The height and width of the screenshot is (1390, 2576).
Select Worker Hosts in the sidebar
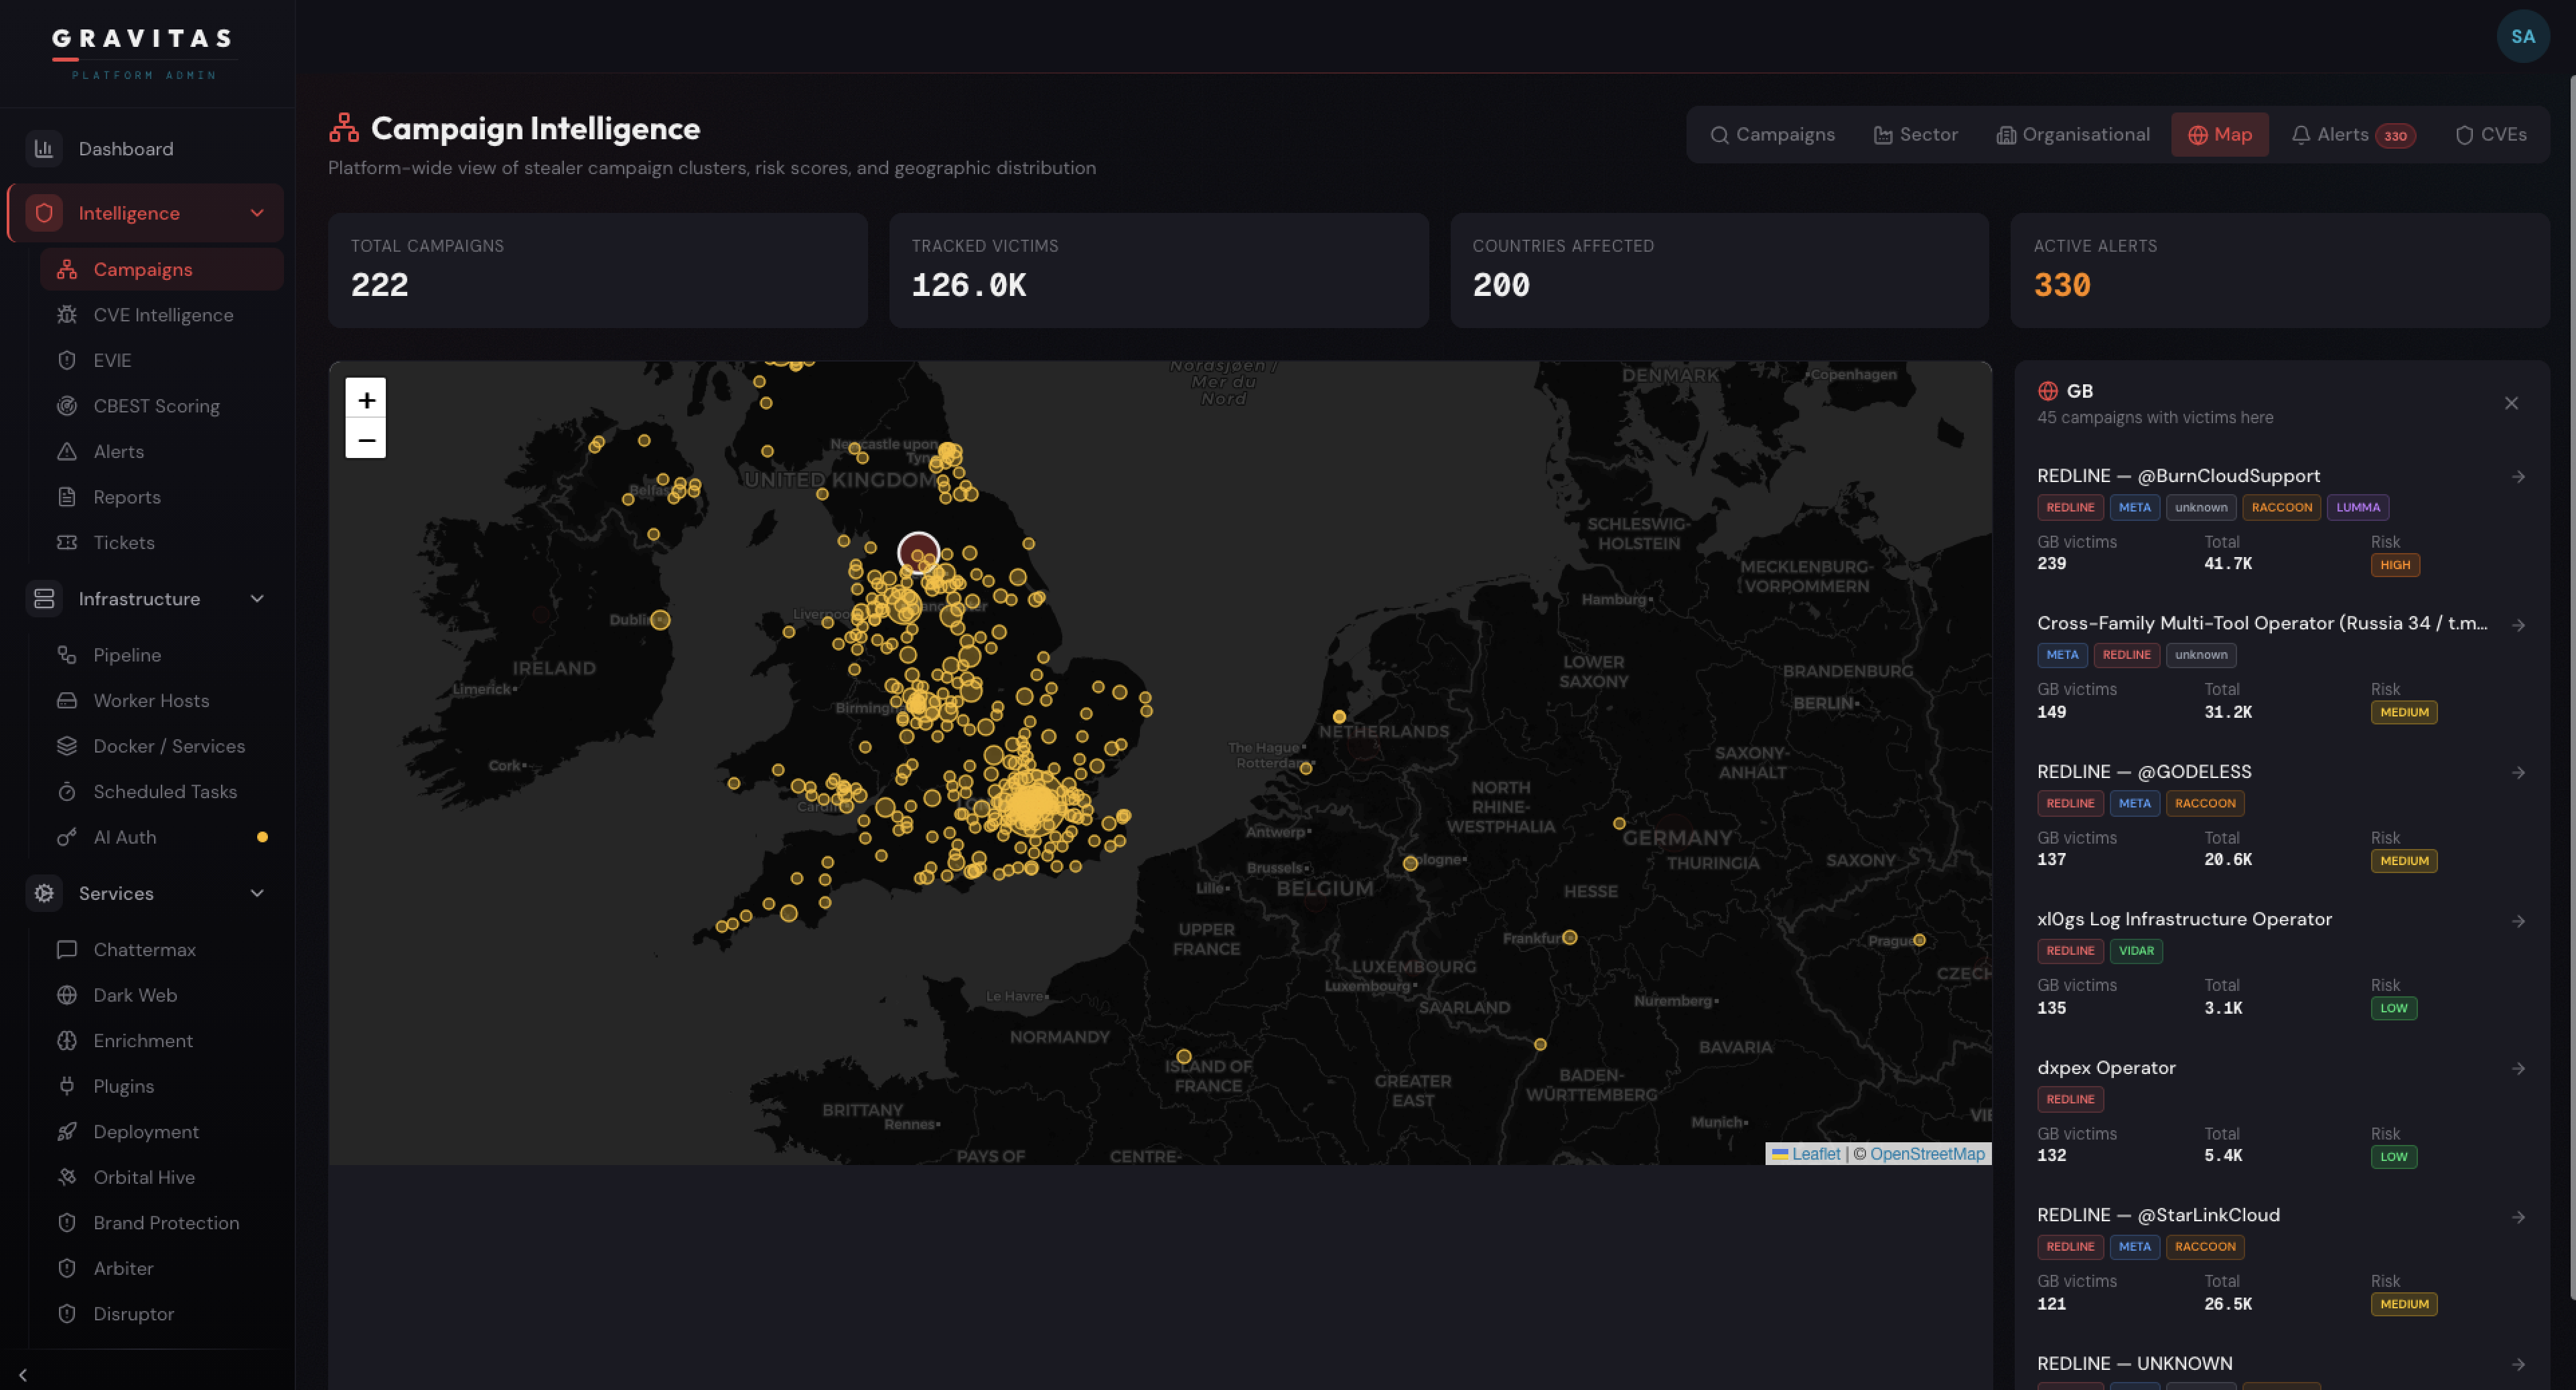click(x=161, y=700)
